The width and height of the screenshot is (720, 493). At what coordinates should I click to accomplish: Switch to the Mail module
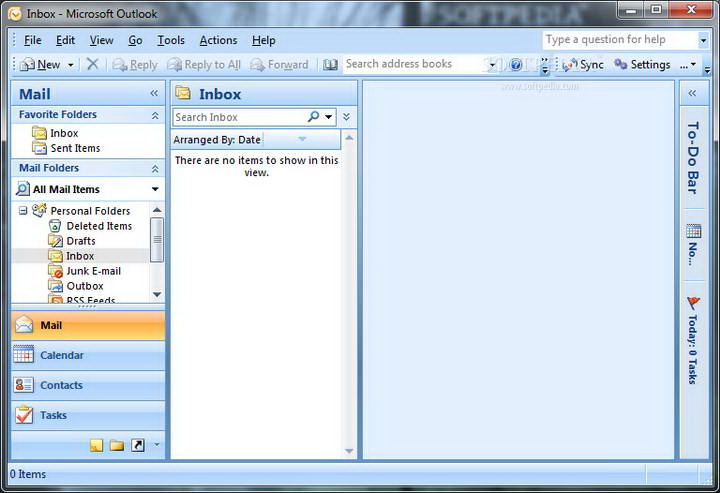(x=87, y=325)
